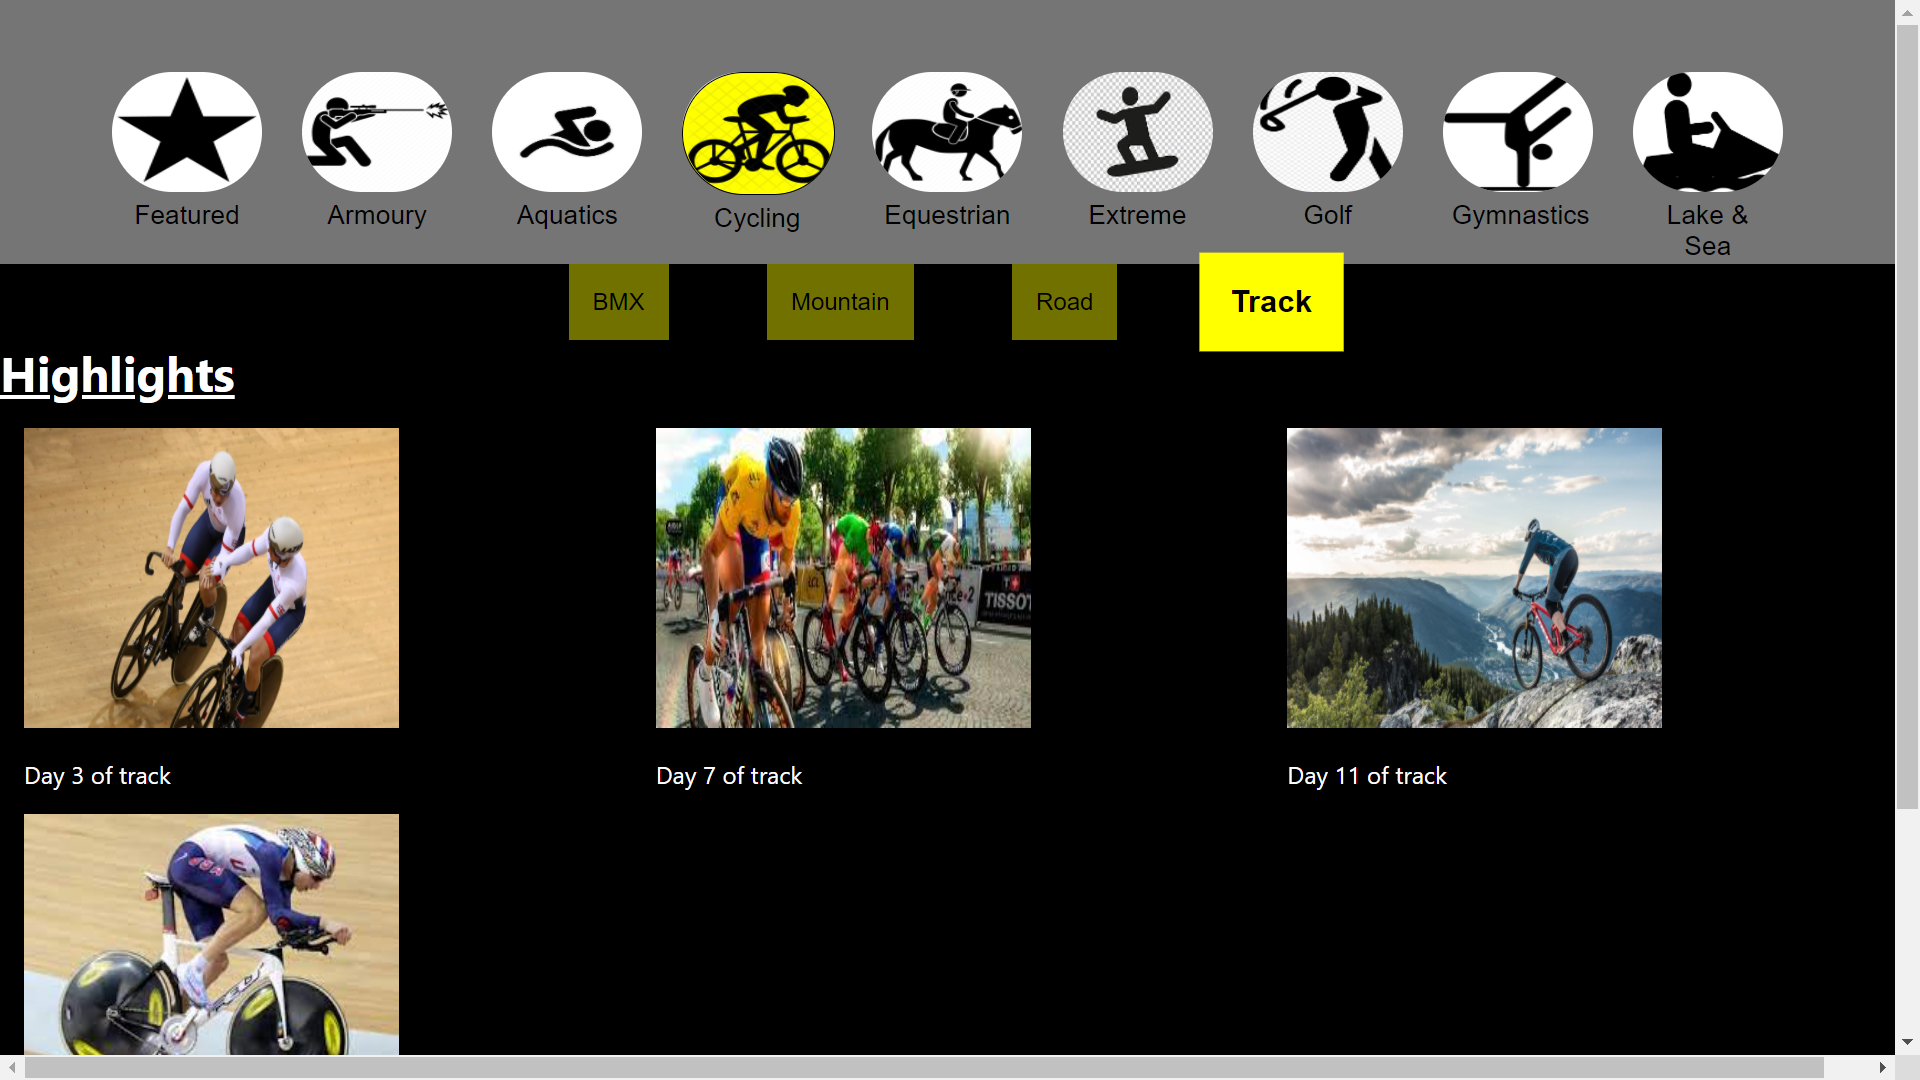Image resolution: width=1920 pixels, height=1080 pixels.
Task: Select the Extreme snowboarder icon
Action: click(x=1138, y=132)
